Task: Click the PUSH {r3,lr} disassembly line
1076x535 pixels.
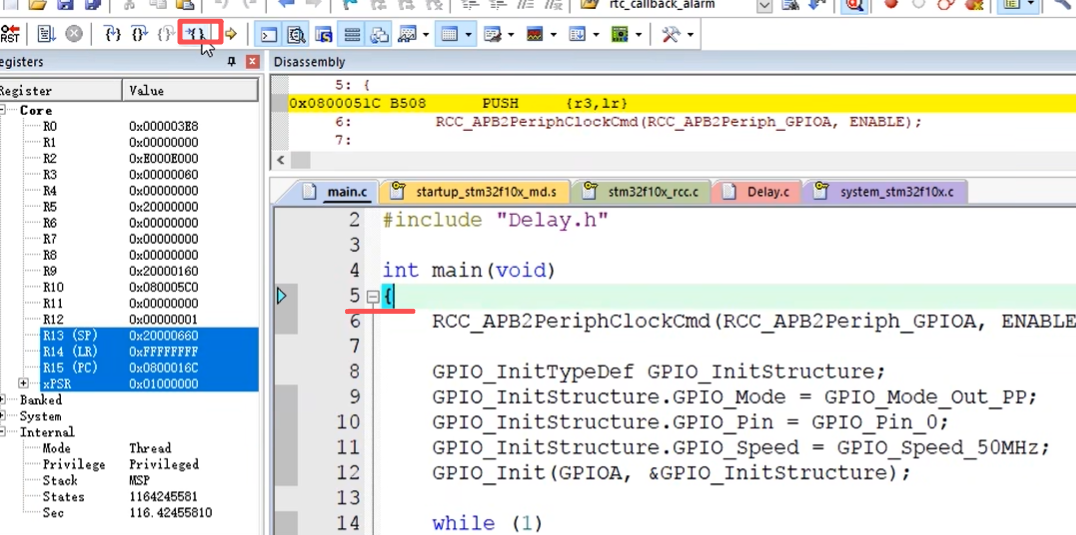Action: (682, 104)
